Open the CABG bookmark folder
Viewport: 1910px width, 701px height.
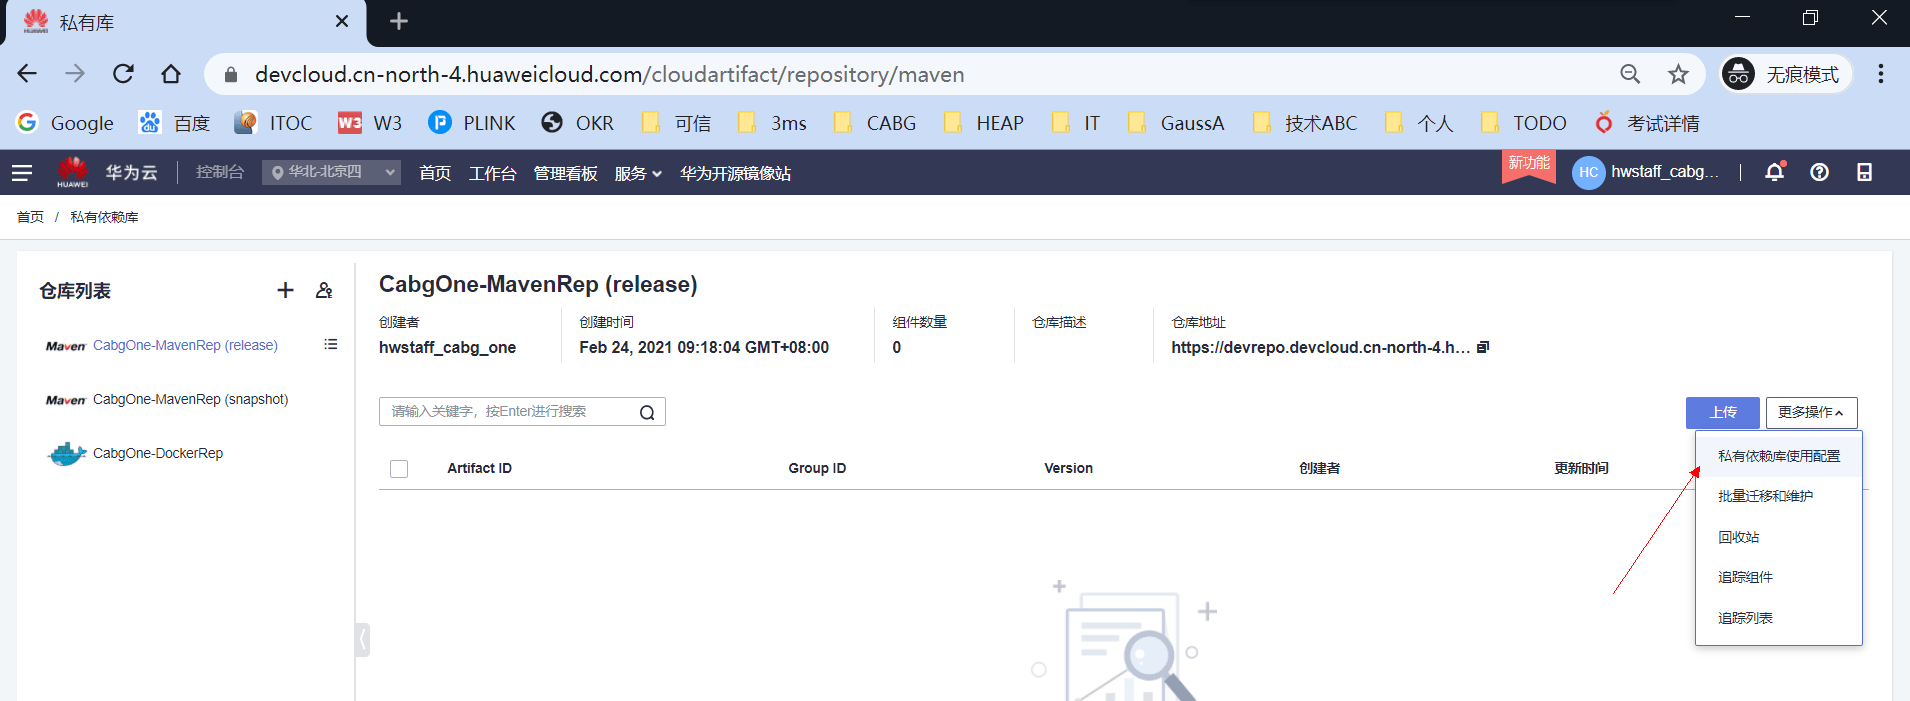click(x=875, y=123)
